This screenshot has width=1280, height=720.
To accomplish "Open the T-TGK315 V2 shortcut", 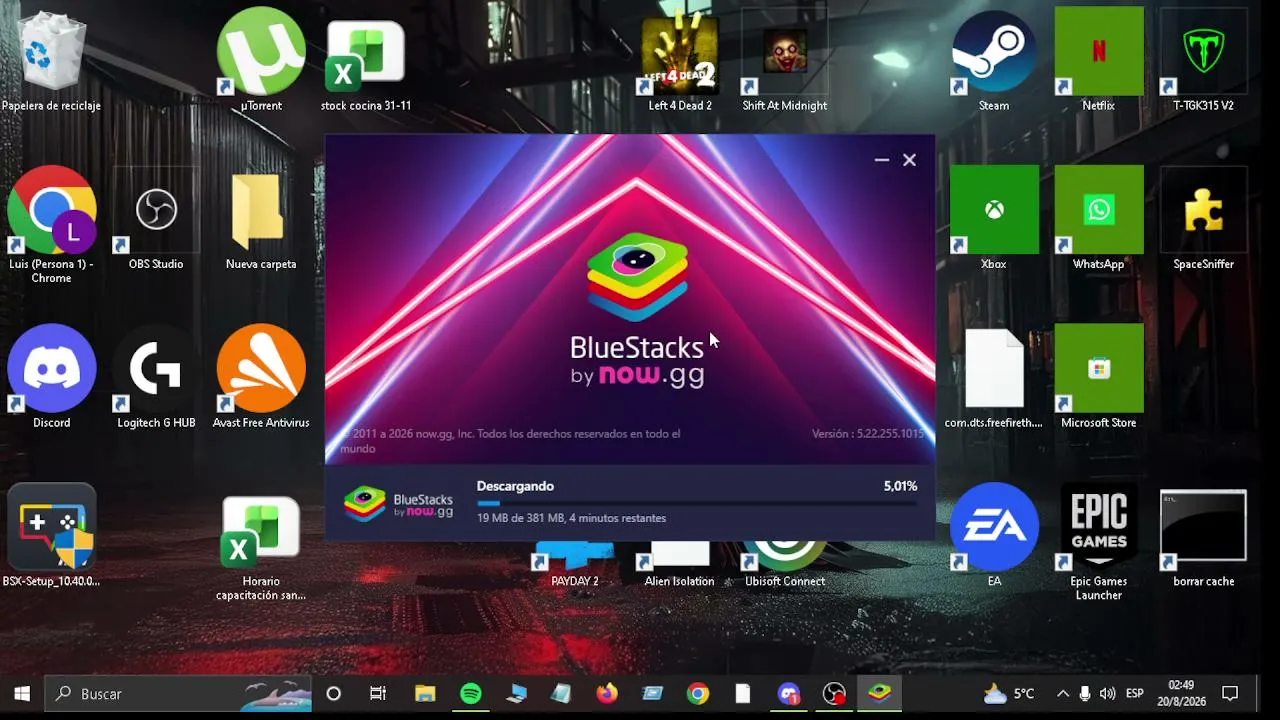I will tap(1203, 60).
